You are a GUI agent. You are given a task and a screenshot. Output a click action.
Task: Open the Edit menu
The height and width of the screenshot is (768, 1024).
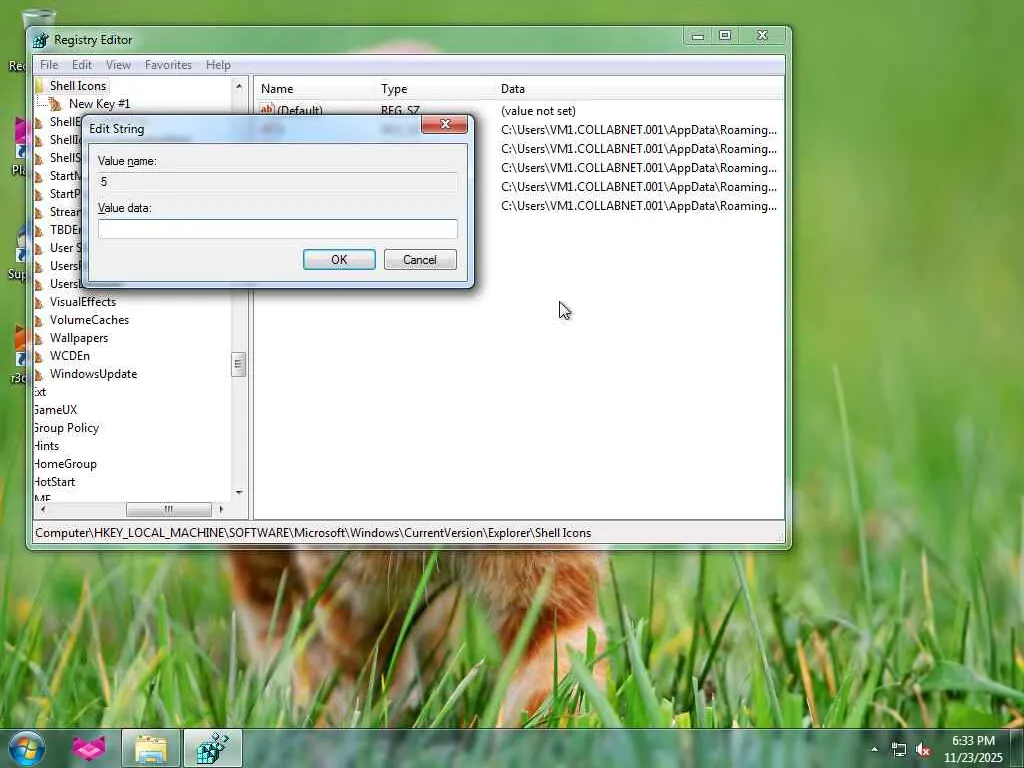82,65
